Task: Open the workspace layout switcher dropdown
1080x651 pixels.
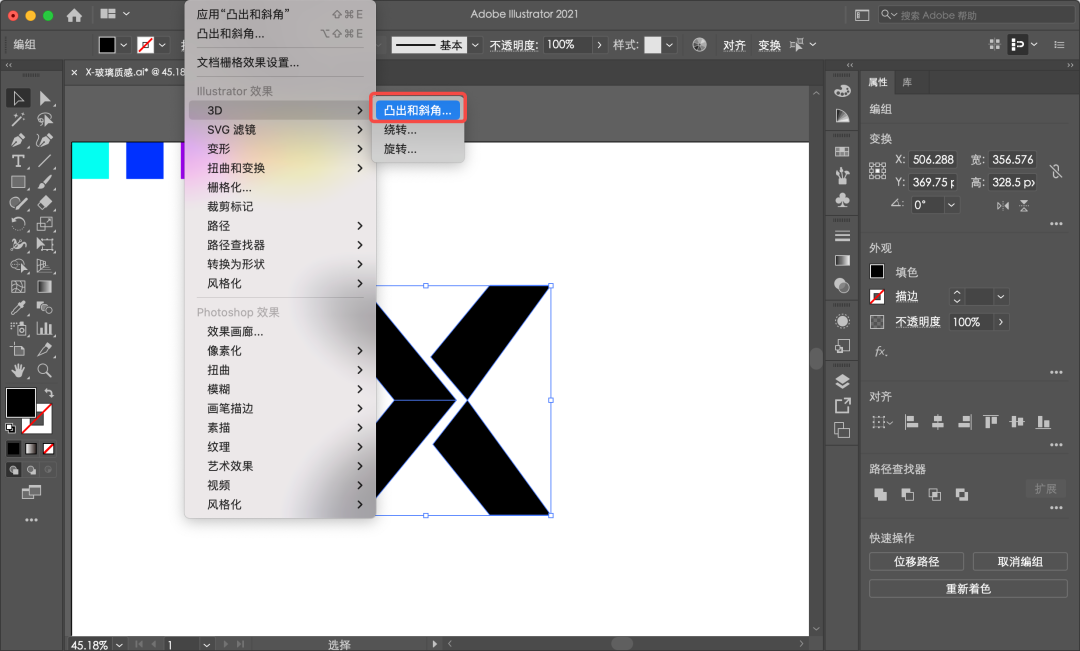Action: [x=115, y=14]
